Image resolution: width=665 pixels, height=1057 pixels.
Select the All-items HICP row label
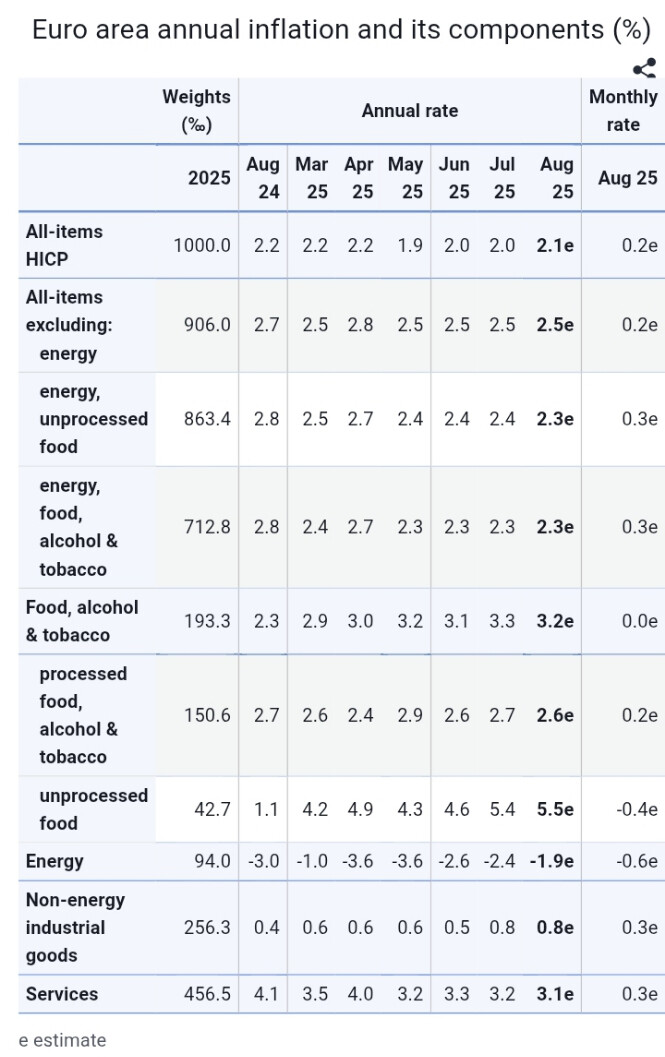pos(64,245)
